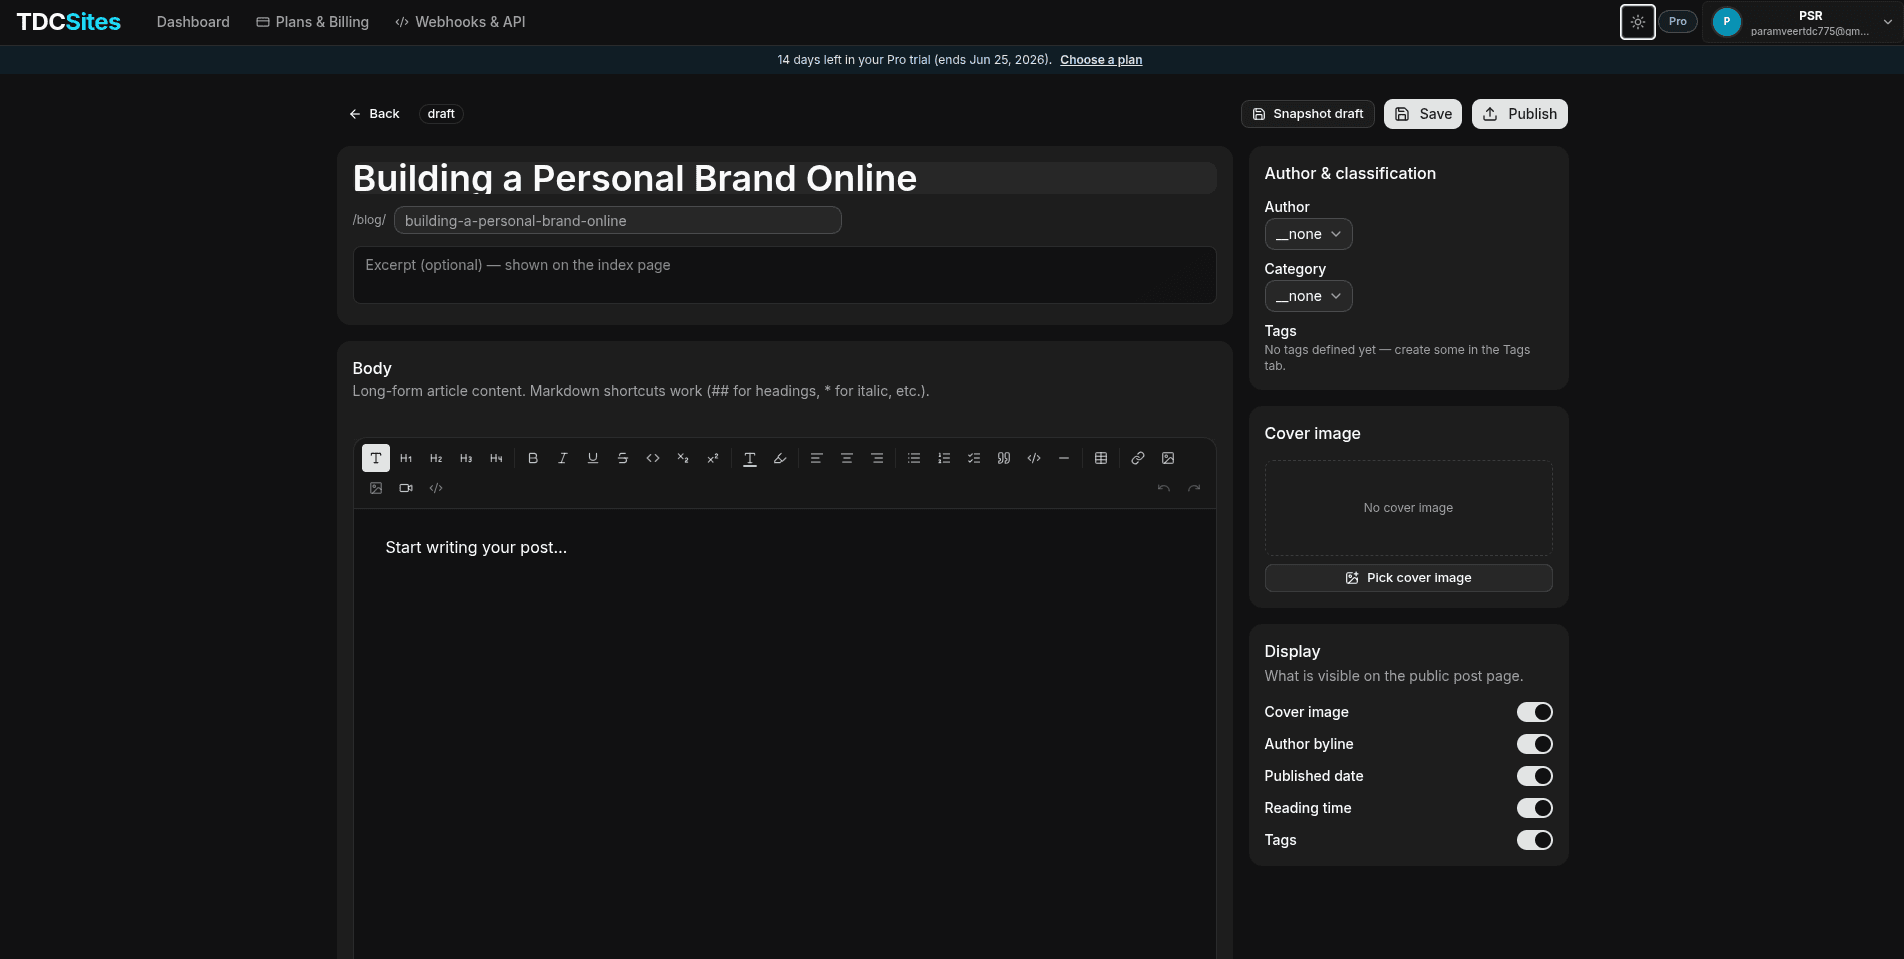Open Plans & Billing
Screen dimensions: 1904x959
[x=313, y=22]
